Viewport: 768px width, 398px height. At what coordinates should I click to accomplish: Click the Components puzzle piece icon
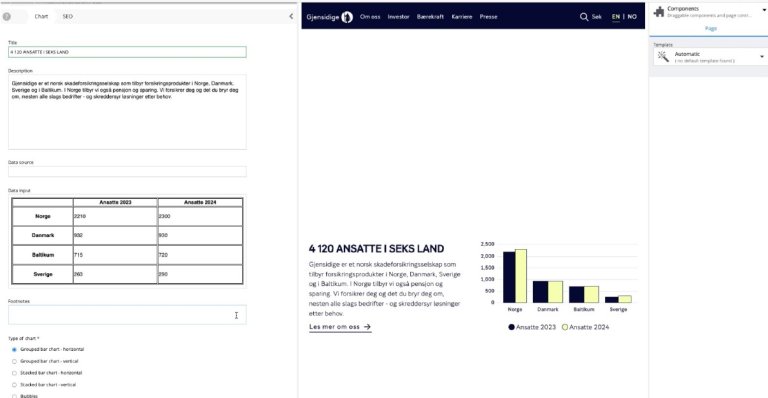click(659, 12)
